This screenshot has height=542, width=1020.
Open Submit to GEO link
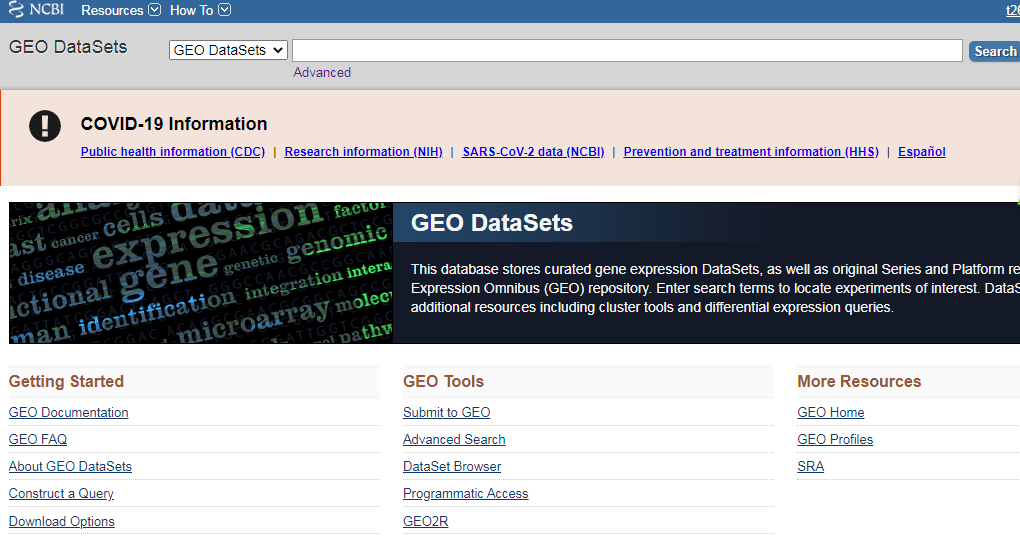pyautogui.click(x=446, y=412)
